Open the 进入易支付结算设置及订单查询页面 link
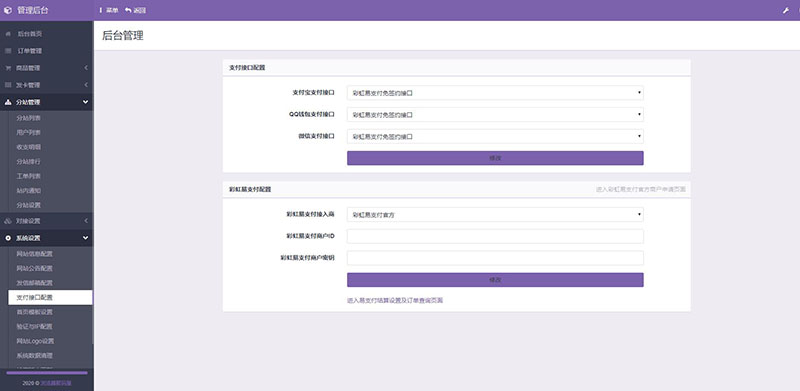The height and width of the screenshot is (391, 800). [395, 301]
